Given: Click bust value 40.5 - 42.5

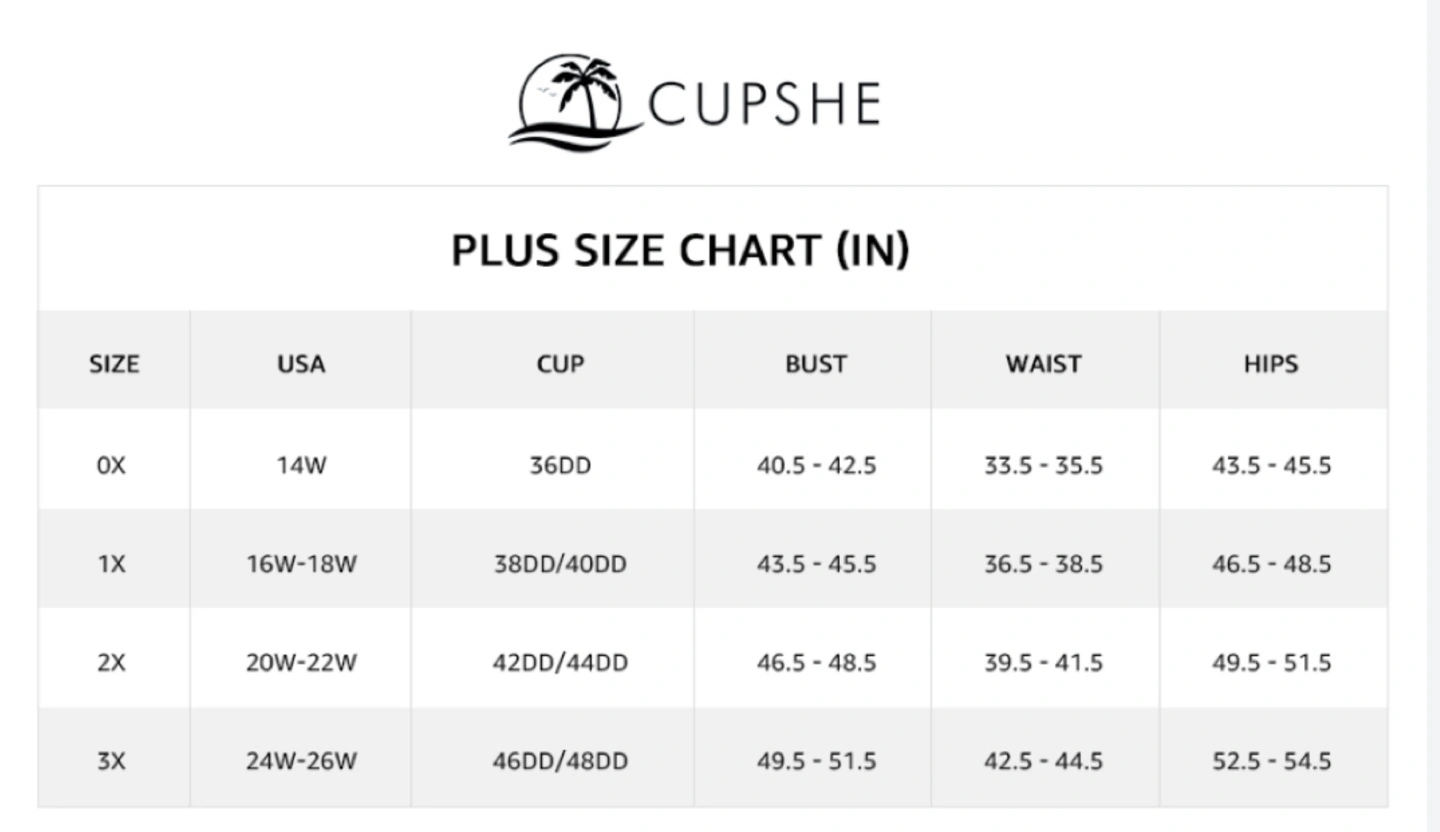Looking at the screenshot, I should click(816, 466).
